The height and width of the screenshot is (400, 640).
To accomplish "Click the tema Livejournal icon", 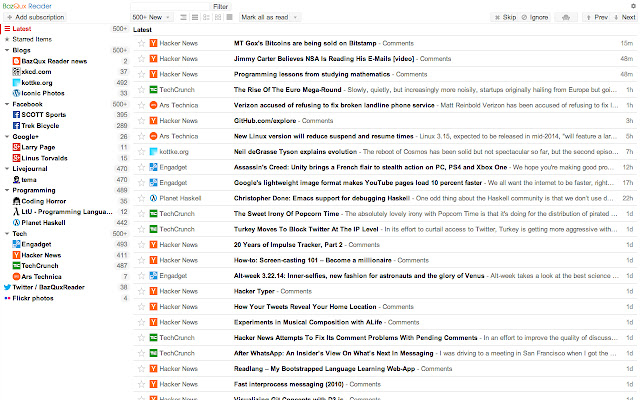I will [16, 180].
